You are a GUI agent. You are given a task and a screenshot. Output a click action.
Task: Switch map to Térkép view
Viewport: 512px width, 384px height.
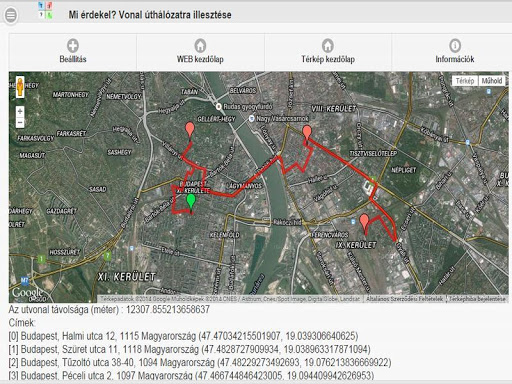tap(465, 81)
